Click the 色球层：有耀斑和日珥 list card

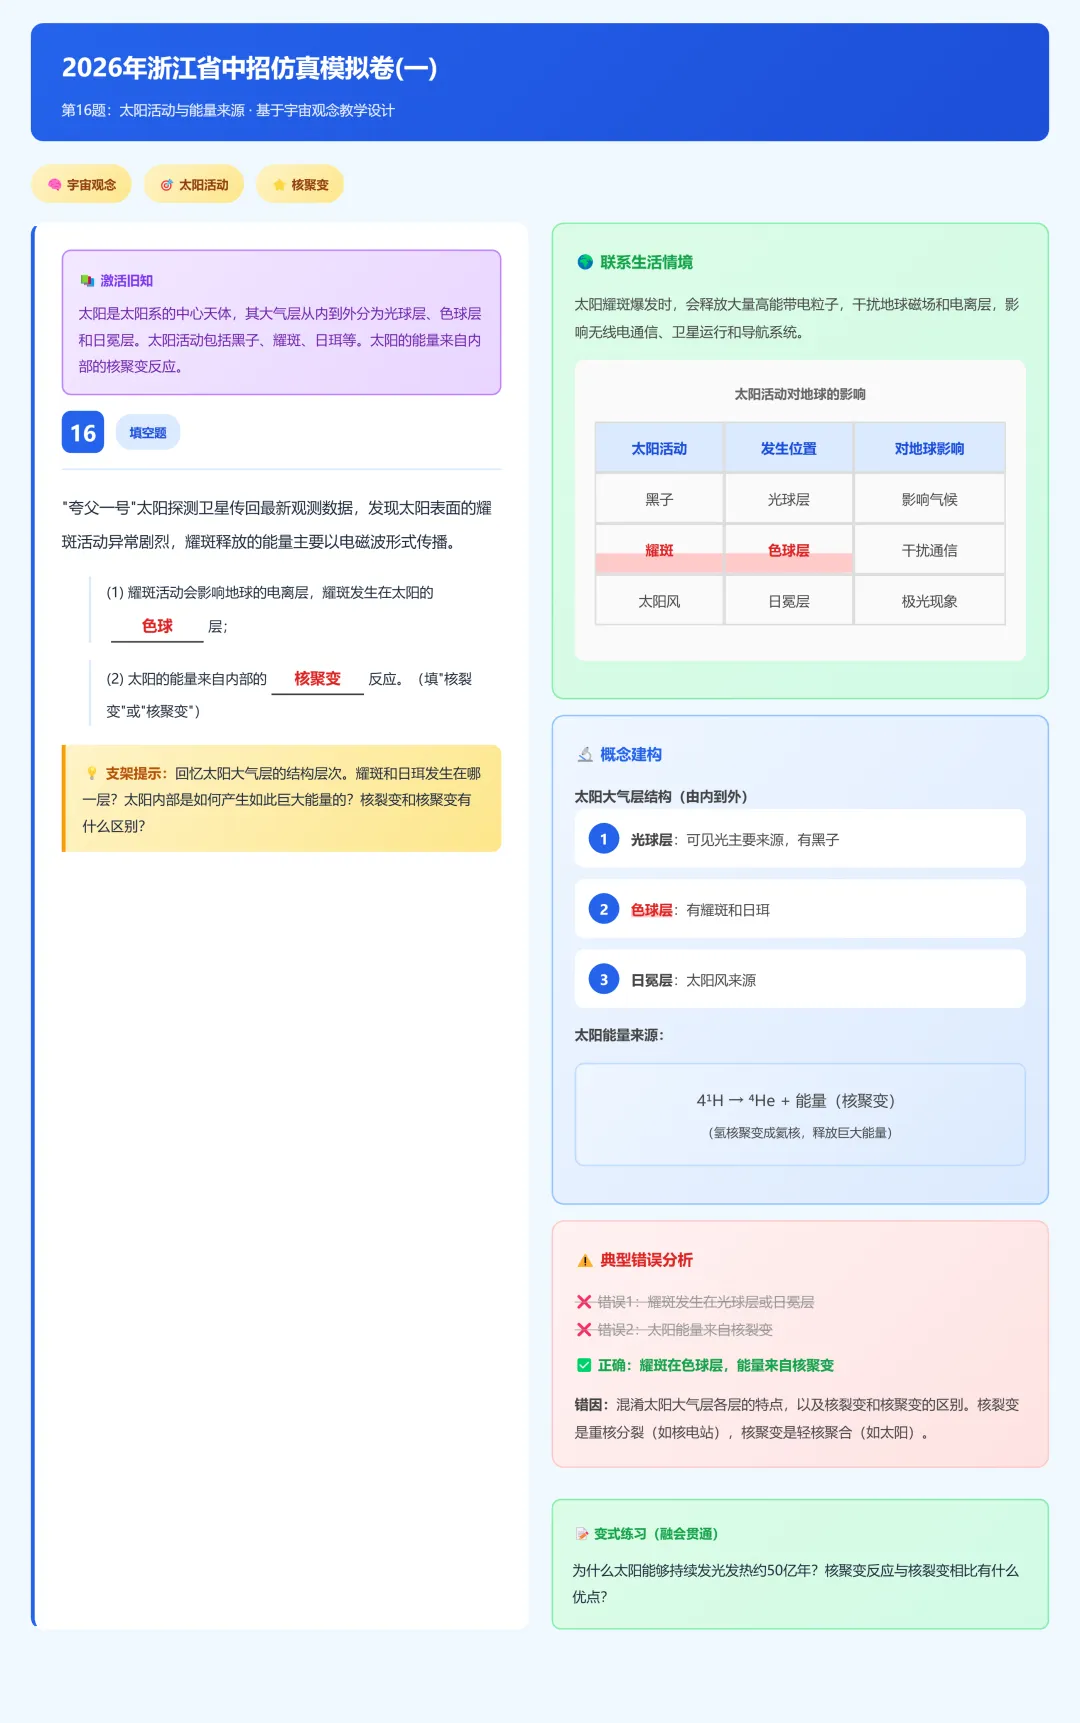click(800, 909)
